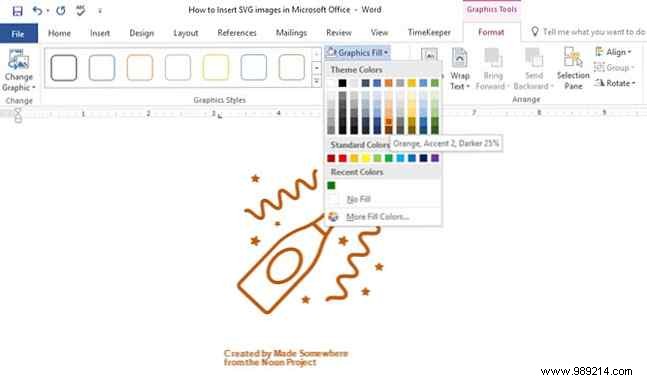Screen dimensions: 647x380
Task: Open the Selection Pane
Action: (573, 69)
